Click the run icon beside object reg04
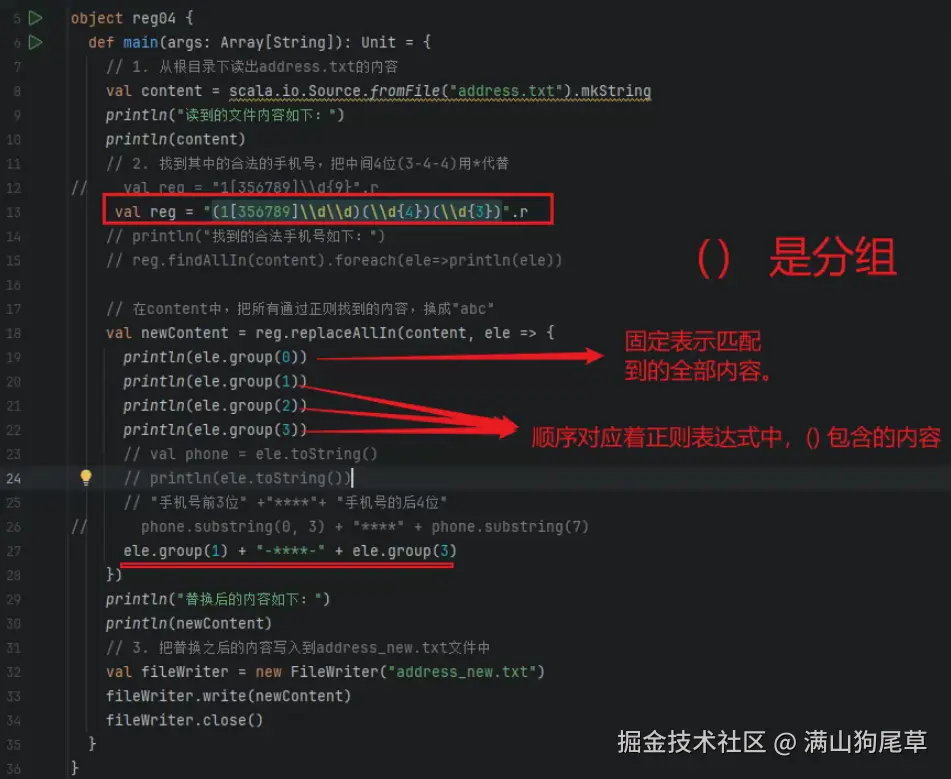The height and width of the screenshot is (779, 951). [x=36, y=18]
